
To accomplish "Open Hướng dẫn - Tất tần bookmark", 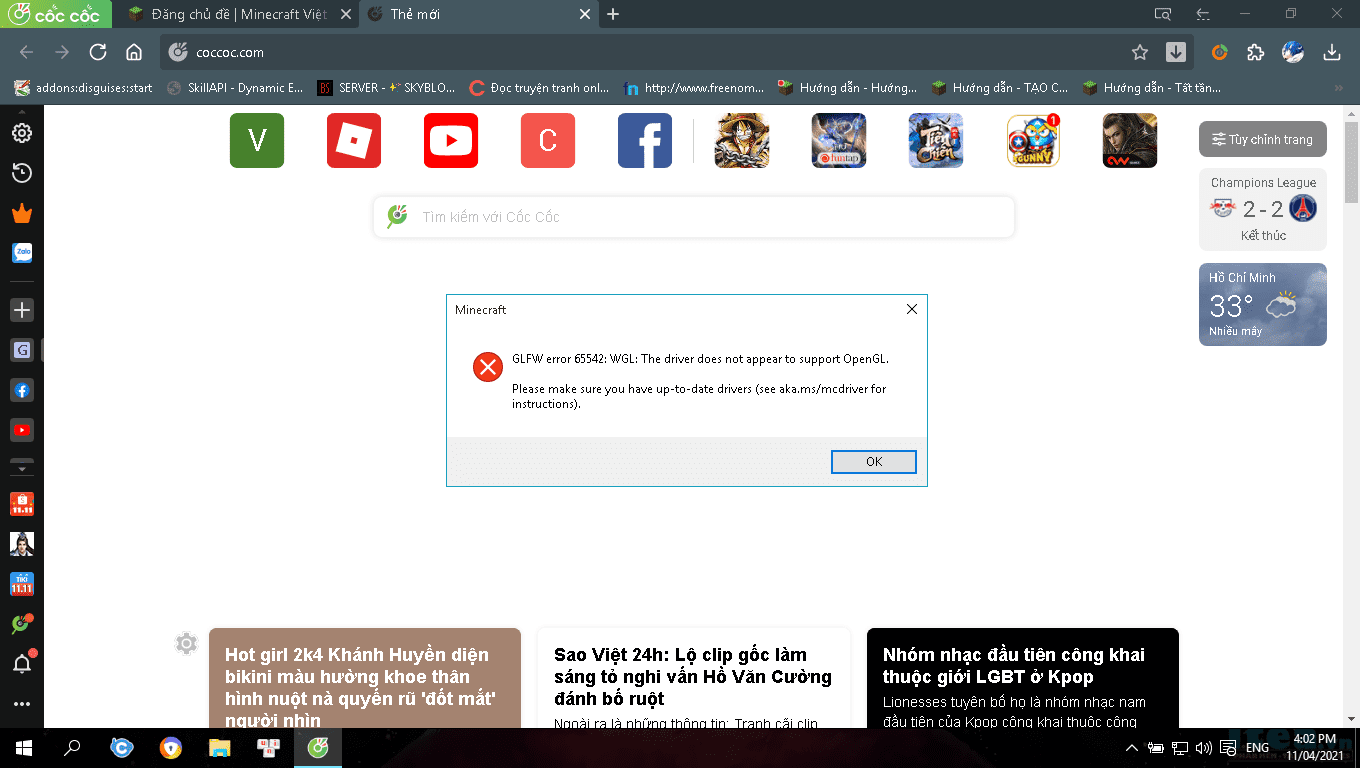I will click(x=1152, y=88).
